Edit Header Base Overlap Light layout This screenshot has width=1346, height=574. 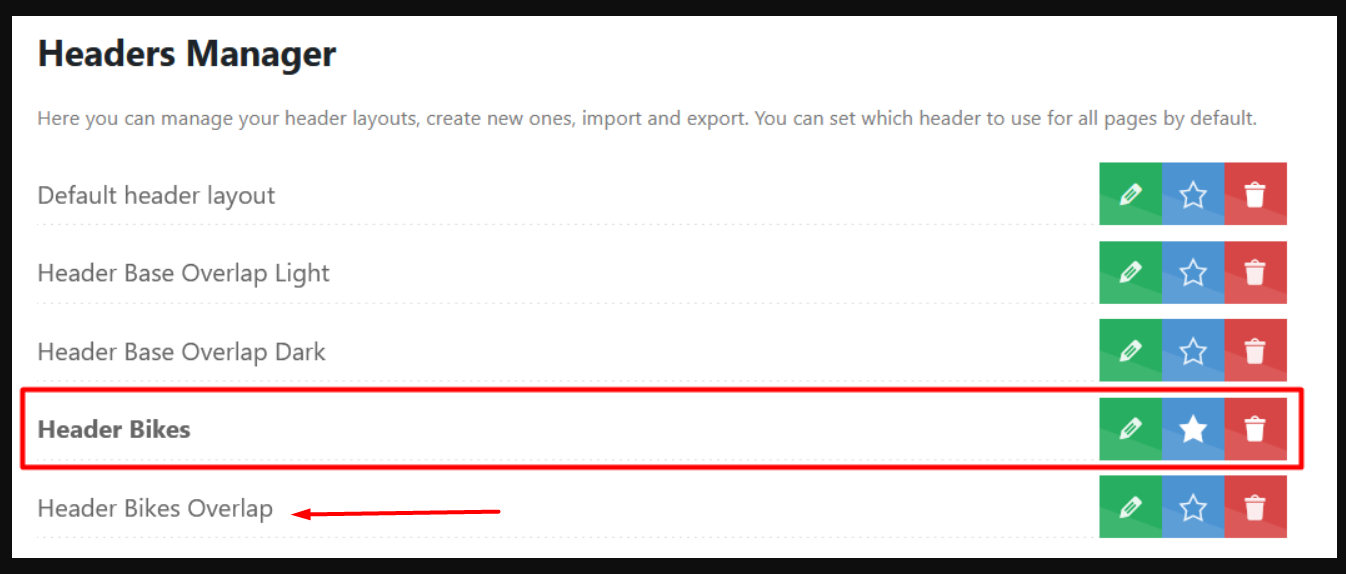point(1130,272)
